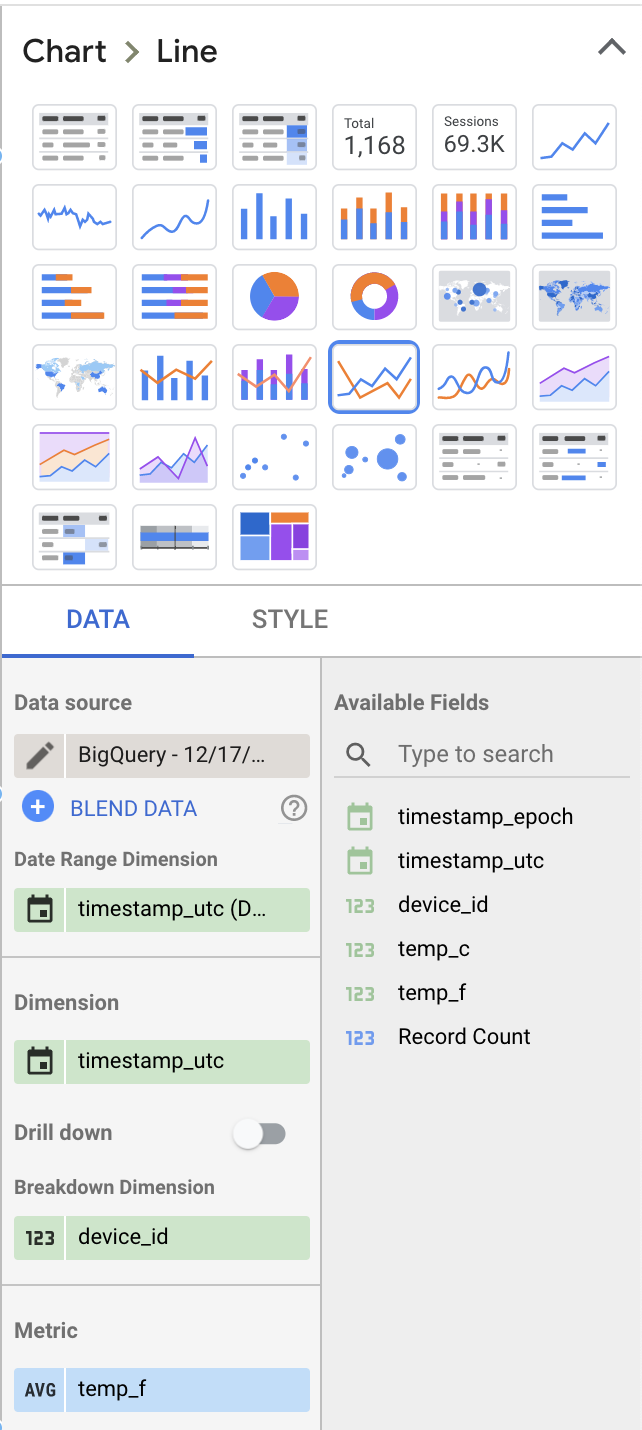Select the vertical column chart icon
The width and height of the screenshot is (642, 1430).
(x=274, y=217)
